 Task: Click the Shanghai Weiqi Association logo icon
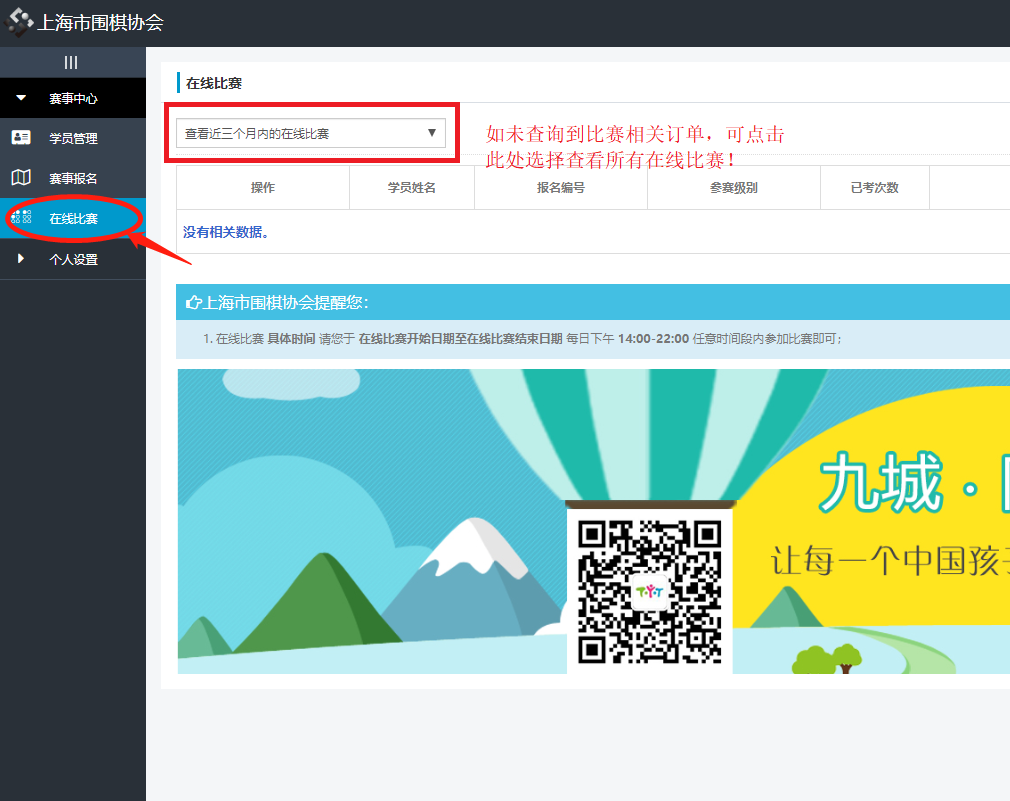point(20,21)
